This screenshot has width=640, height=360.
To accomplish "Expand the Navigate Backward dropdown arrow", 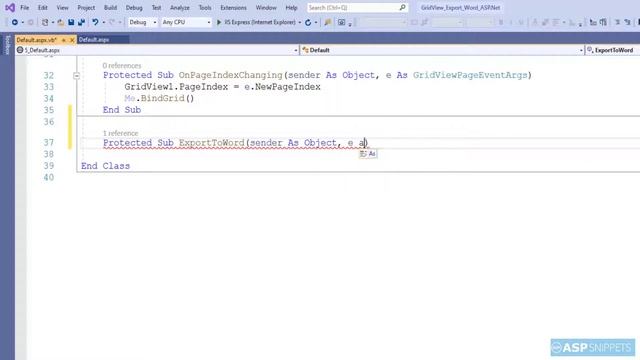I will click(22, 22).
